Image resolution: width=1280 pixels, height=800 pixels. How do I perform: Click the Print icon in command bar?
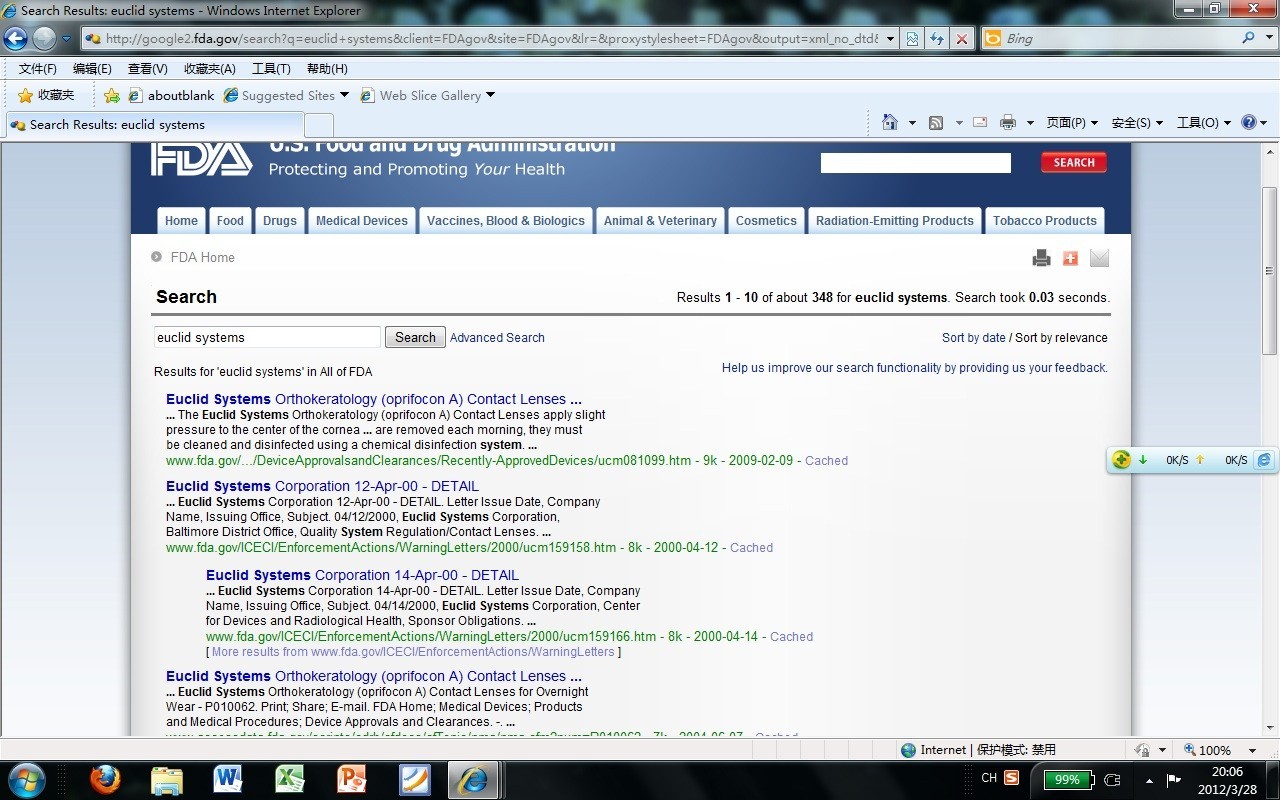(x=1008, y=122)
